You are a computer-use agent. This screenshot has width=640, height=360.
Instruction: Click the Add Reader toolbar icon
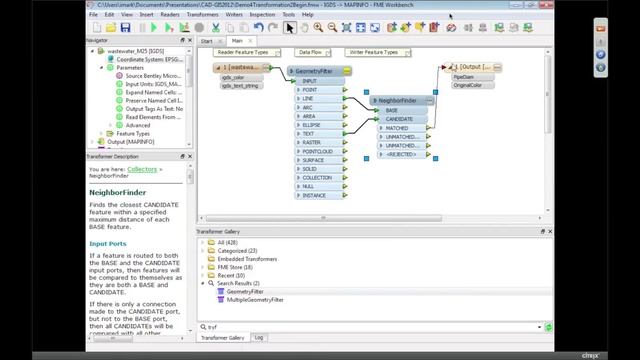click(x=392, y=28)
